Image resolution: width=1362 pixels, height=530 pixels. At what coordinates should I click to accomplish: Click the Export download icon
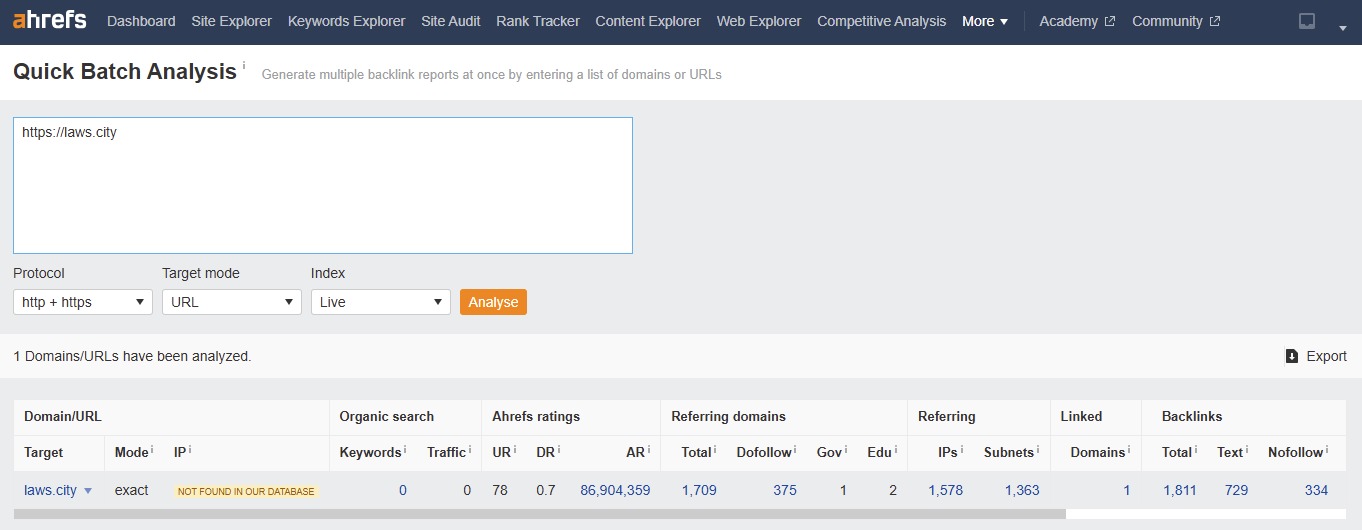[x=1292, y=356]
